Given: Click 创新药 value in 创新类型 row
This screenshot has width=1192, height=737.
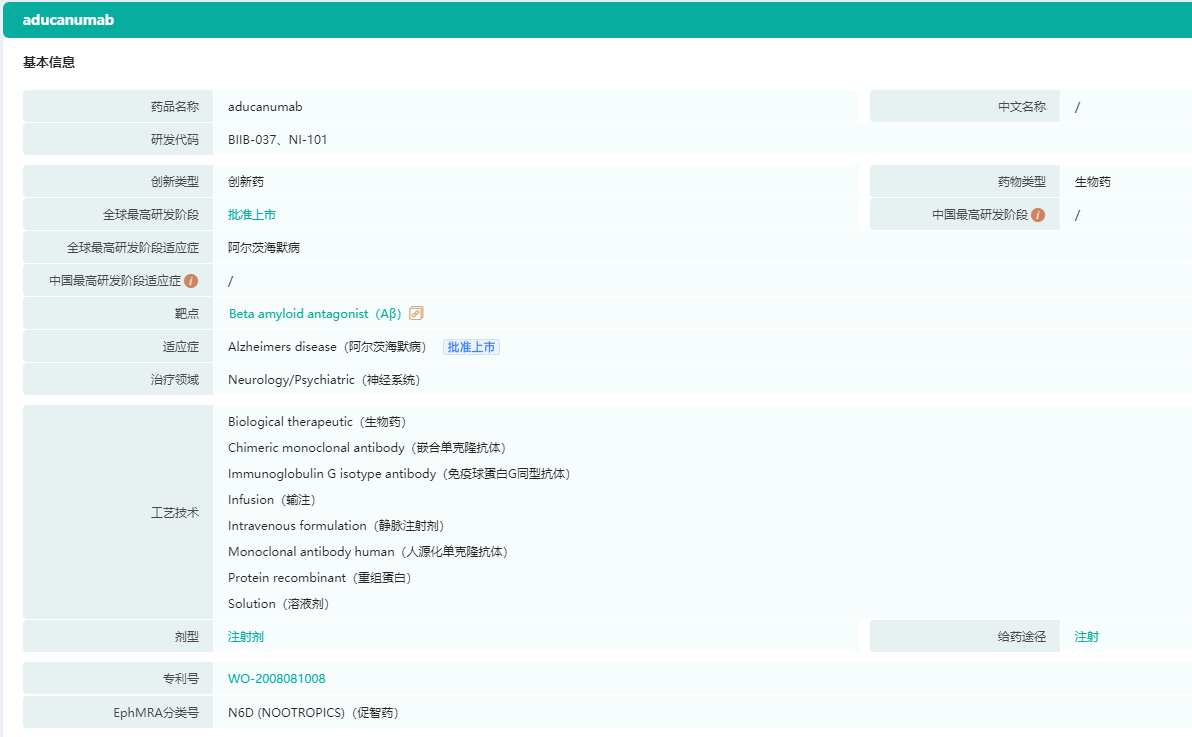Looking at the screenshot, I should click(245, 182).
